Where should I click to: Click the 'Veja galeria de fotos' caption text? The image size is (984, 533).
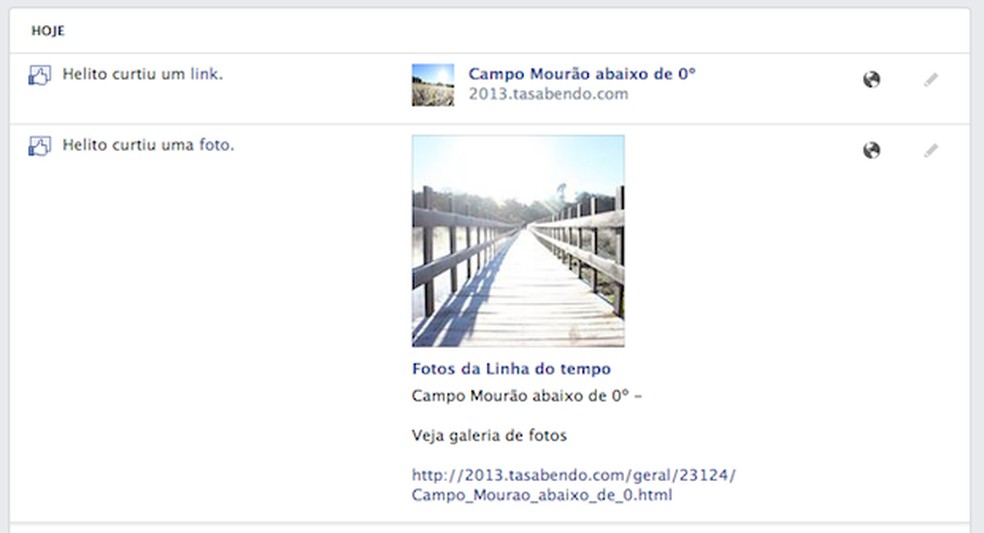pos(489,435)
